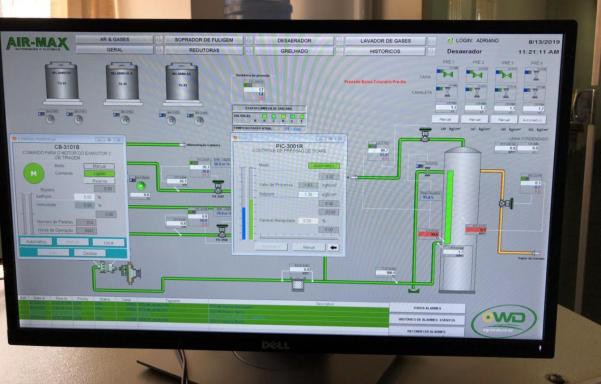Image resolution: width=601 pixels, height=384 pixels.
Task: Open the GRELHADO screen
Action: point(294,51)
